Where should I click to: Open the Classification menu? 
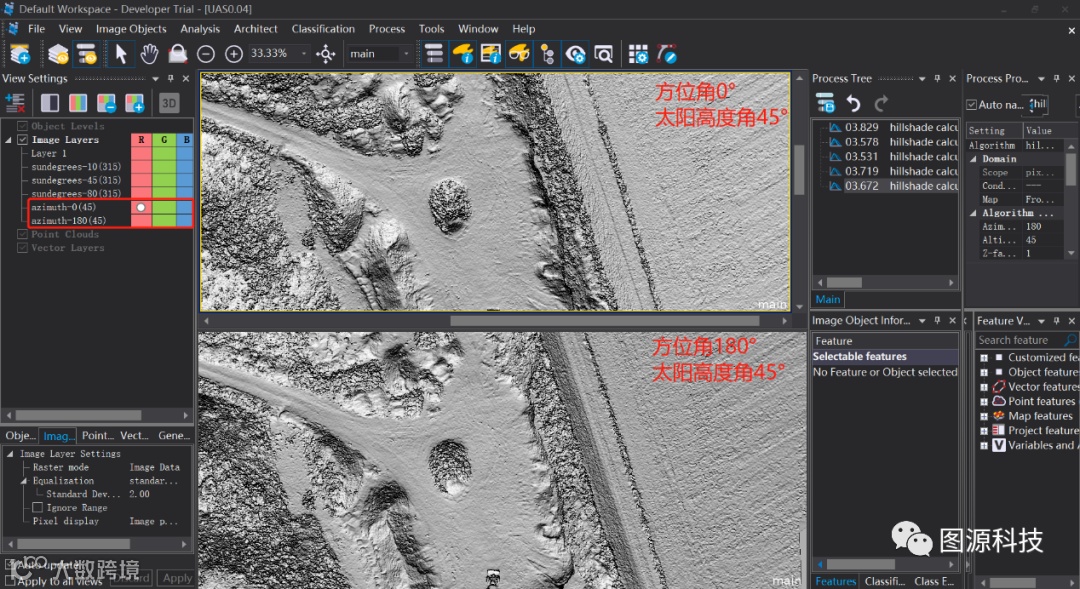pyautogui.click(x=323, y=29)
